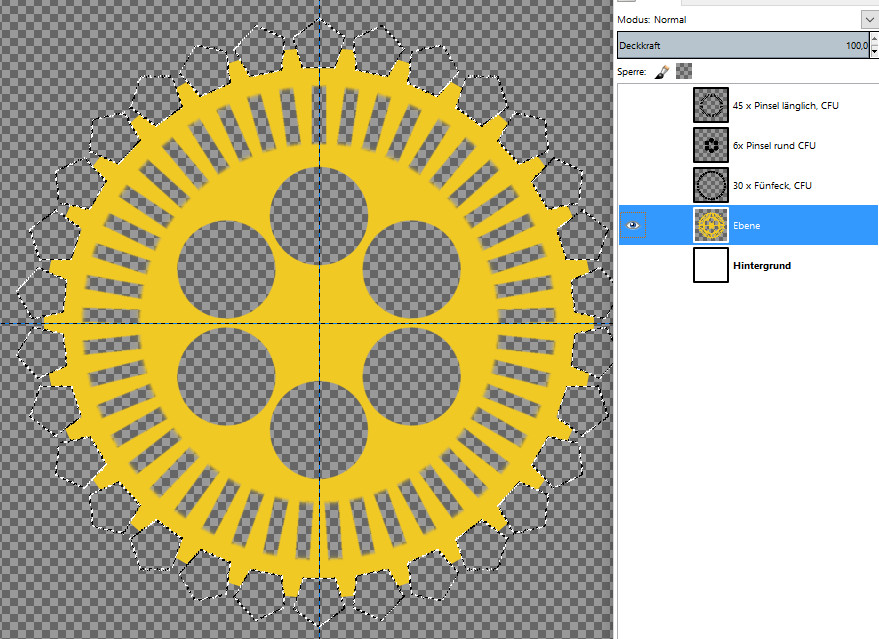Click the Deckkraft spinner arrows
Viewport: 879px width, 639px height.
click(874, 45)
